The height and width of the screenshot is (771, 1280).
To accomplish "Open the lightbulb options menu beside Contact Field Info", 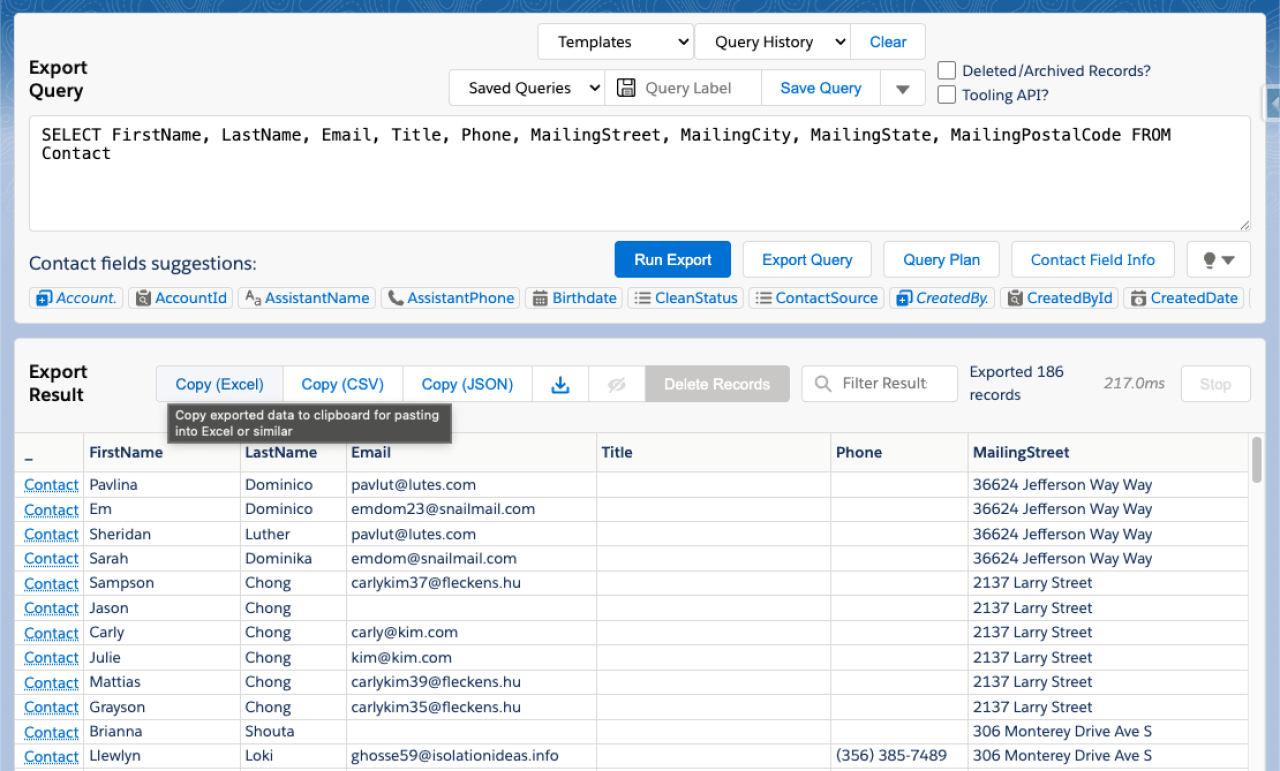I will click(x=1218, y=259).
